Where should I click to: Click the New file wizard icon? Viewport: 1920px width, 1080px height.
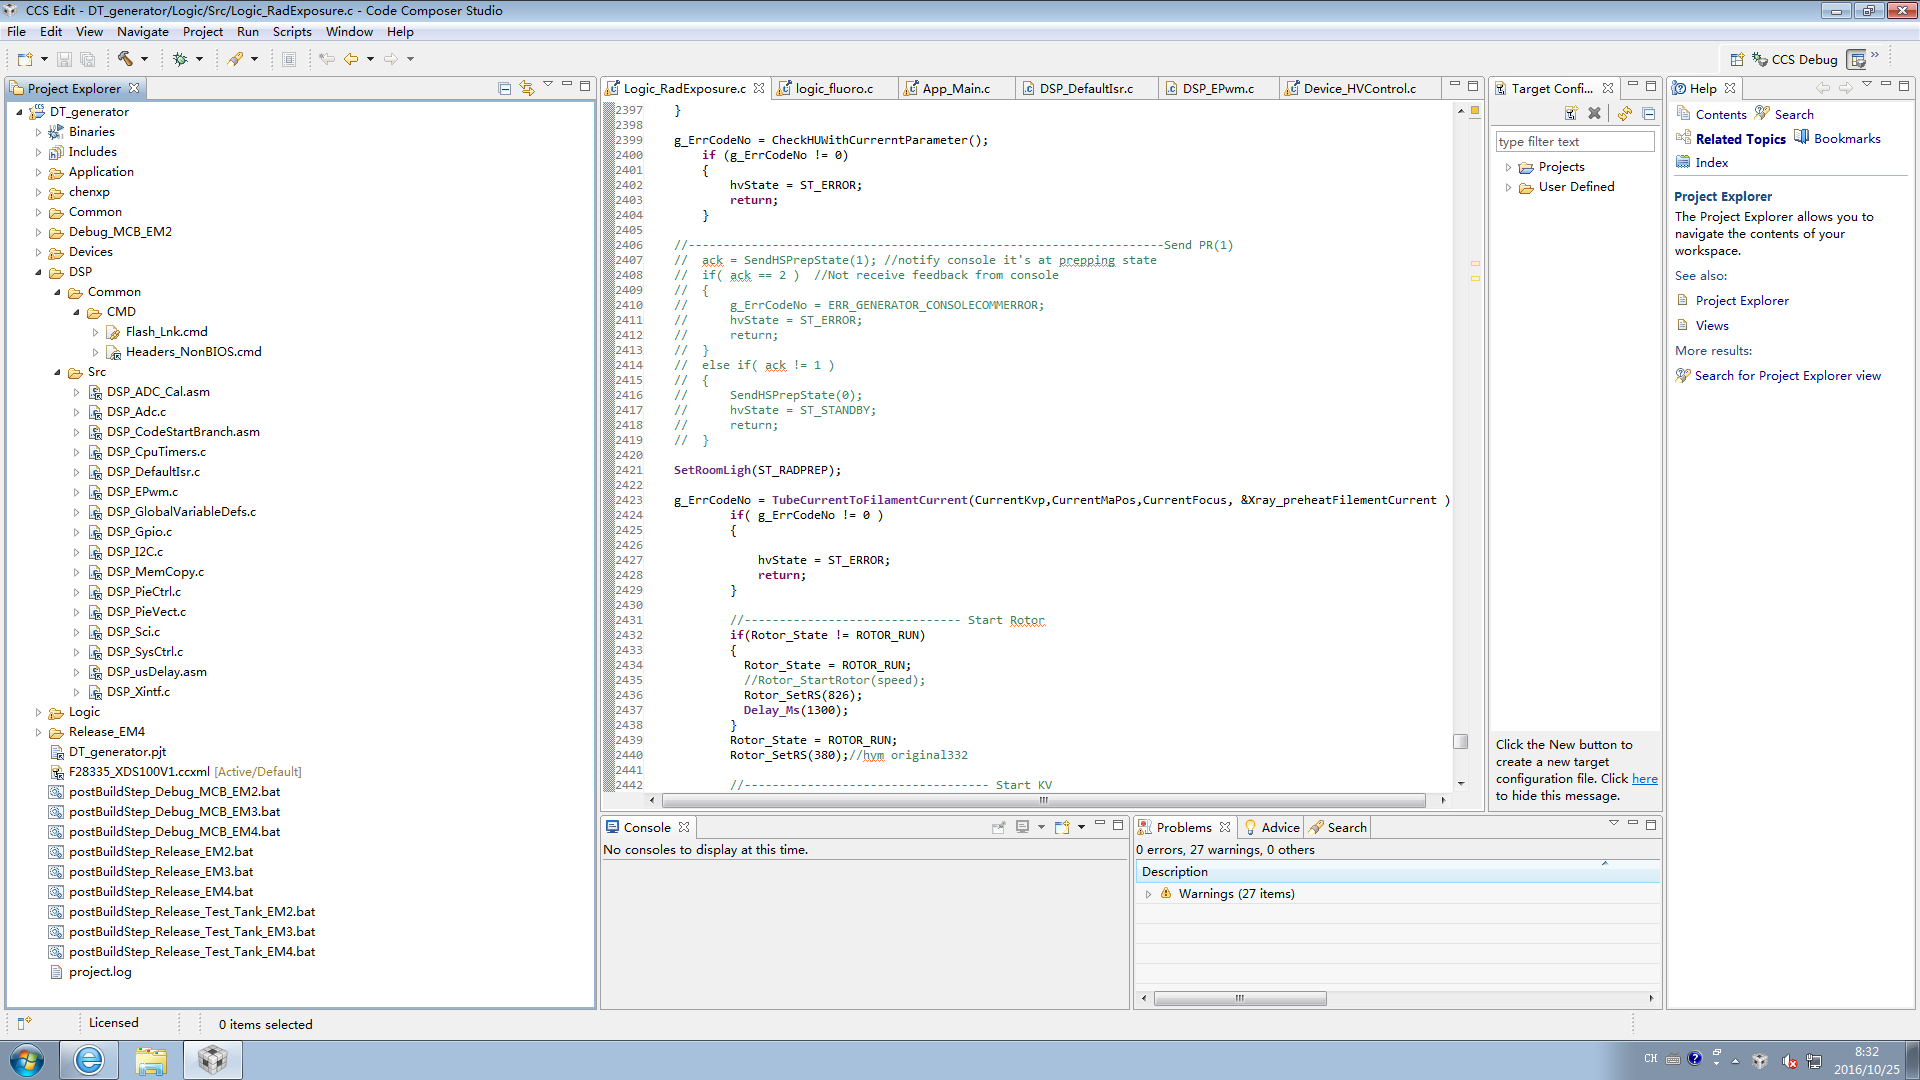[25, 59]
